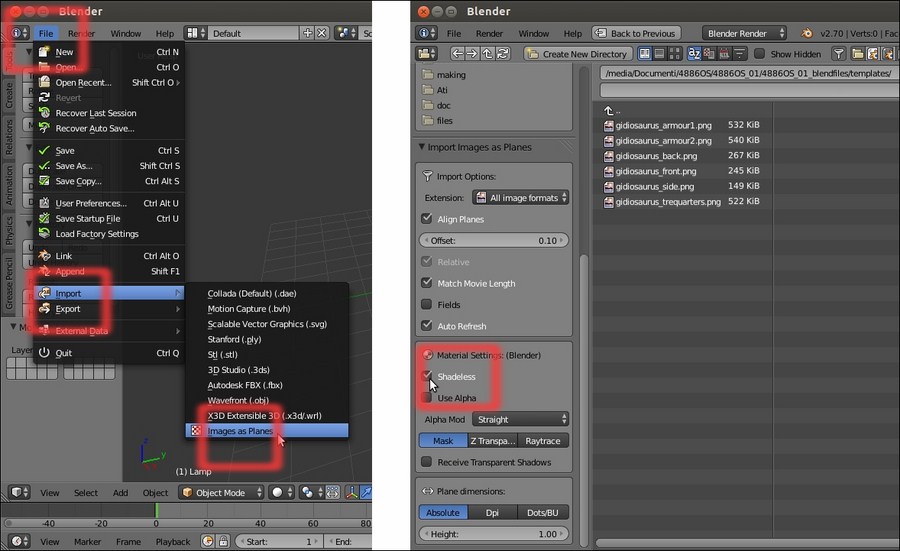
Task: Select Raytrace transparency option
Action: [543, 441]
